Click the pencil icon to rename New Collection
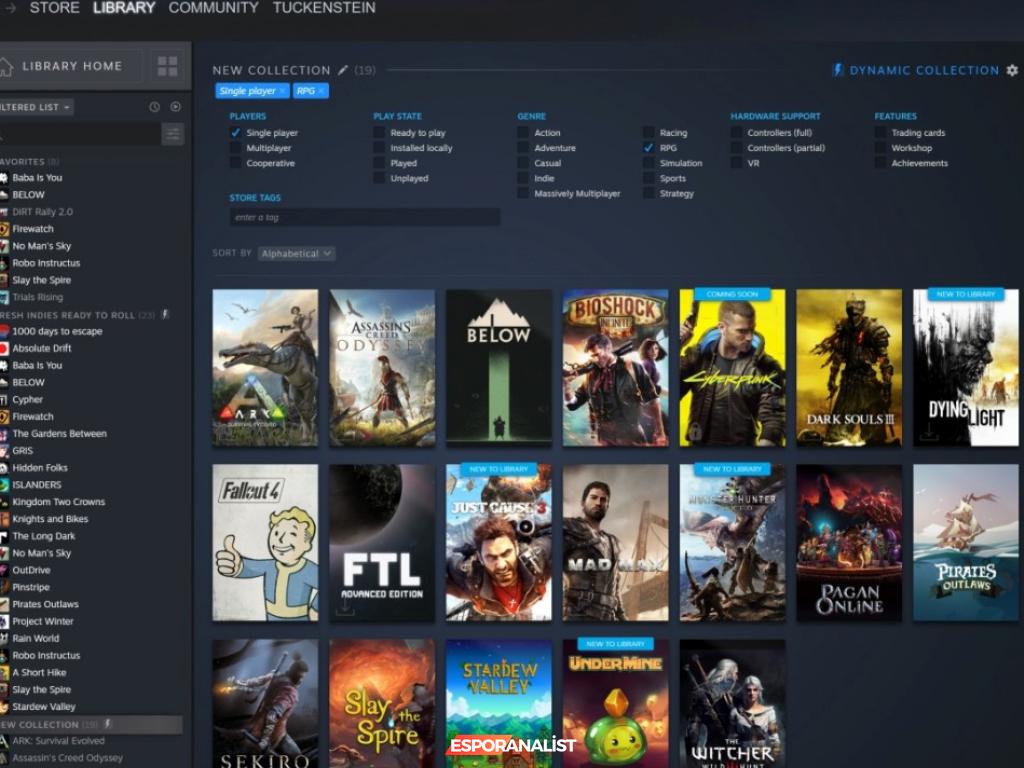The height and width of the screenshot is (768, 1024). [343, 70]
